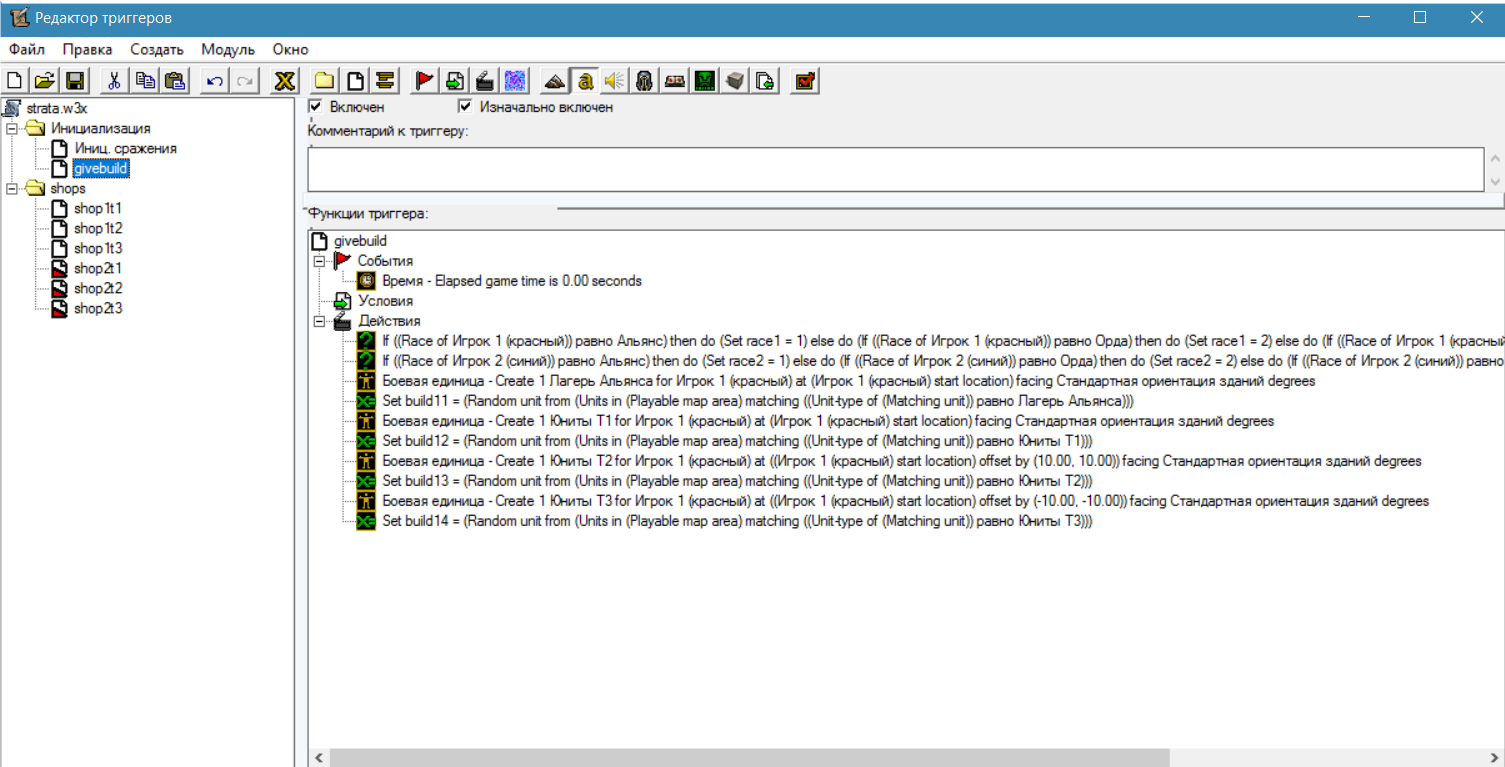The image size is (1505, 767).
Task: Open the Sound Editor speaker icon
Action: (x=615, y=81)
